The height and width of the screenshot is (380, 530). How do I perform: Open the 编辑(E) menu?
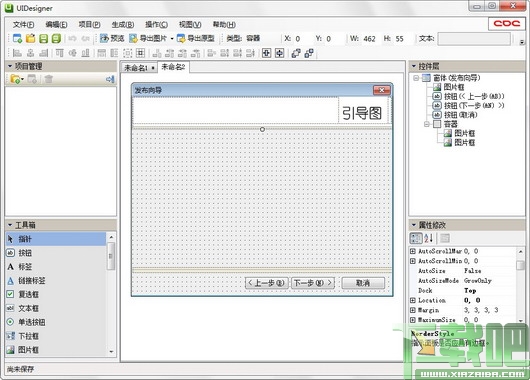point(56,25)
